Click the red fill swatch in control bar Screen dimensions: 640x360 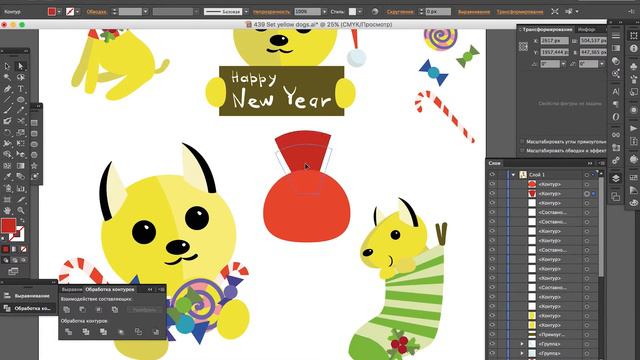tap(51, 12)
